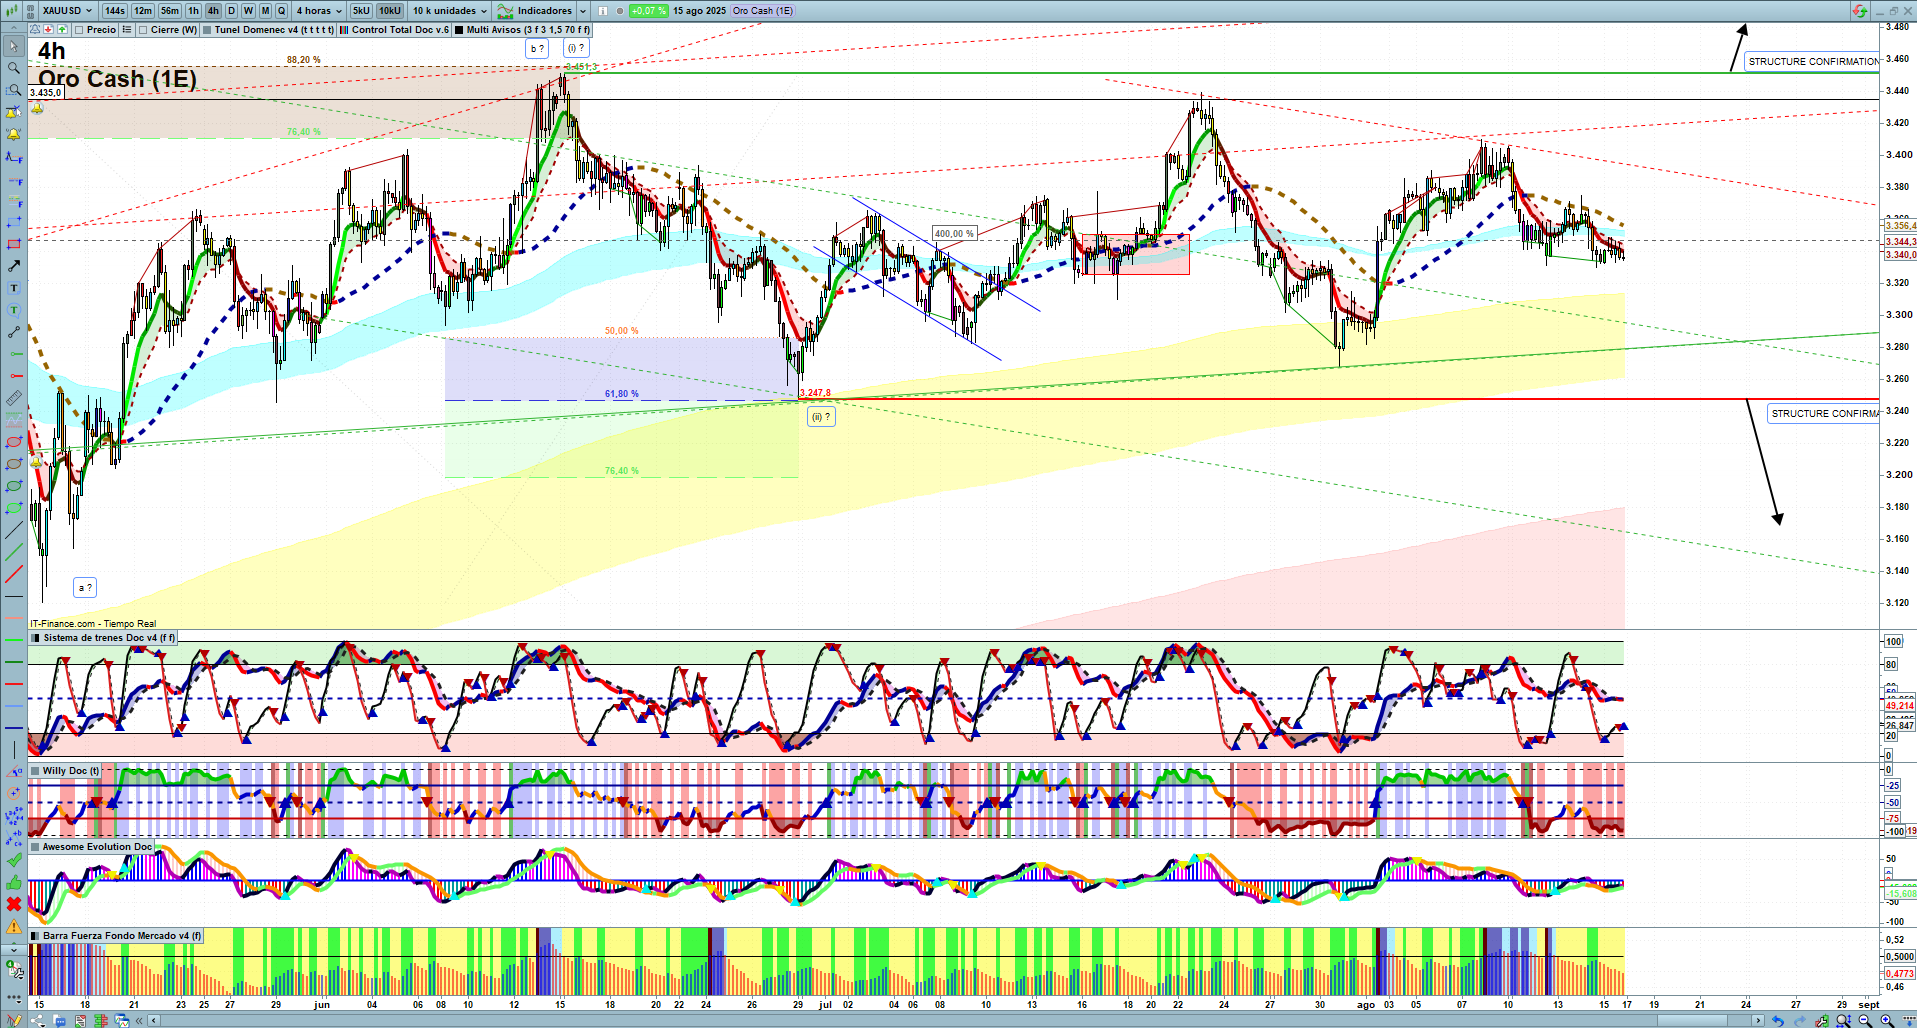The height and width of the screenshot is (1028, 1917).
Task: Click the +0,07 % change badge
Action: pos(649,11)
